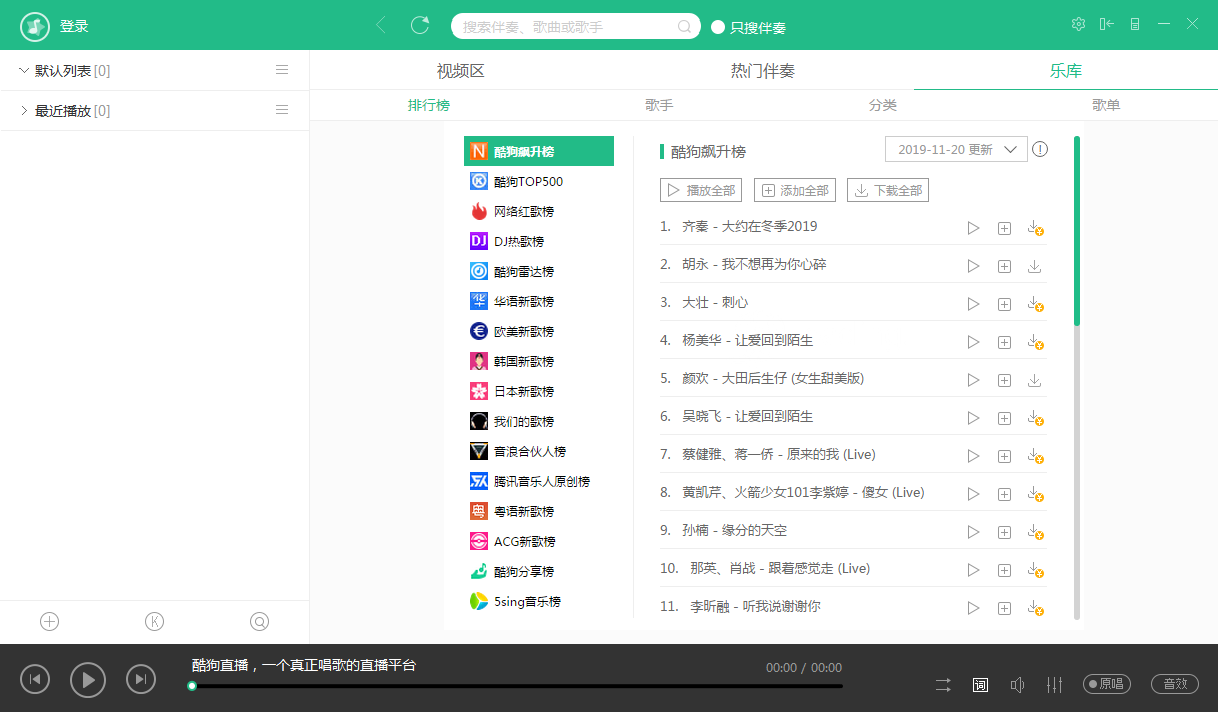Click the 登录 login link
The width and height of the screenshot is (1218, 712).
click(74, 26)
